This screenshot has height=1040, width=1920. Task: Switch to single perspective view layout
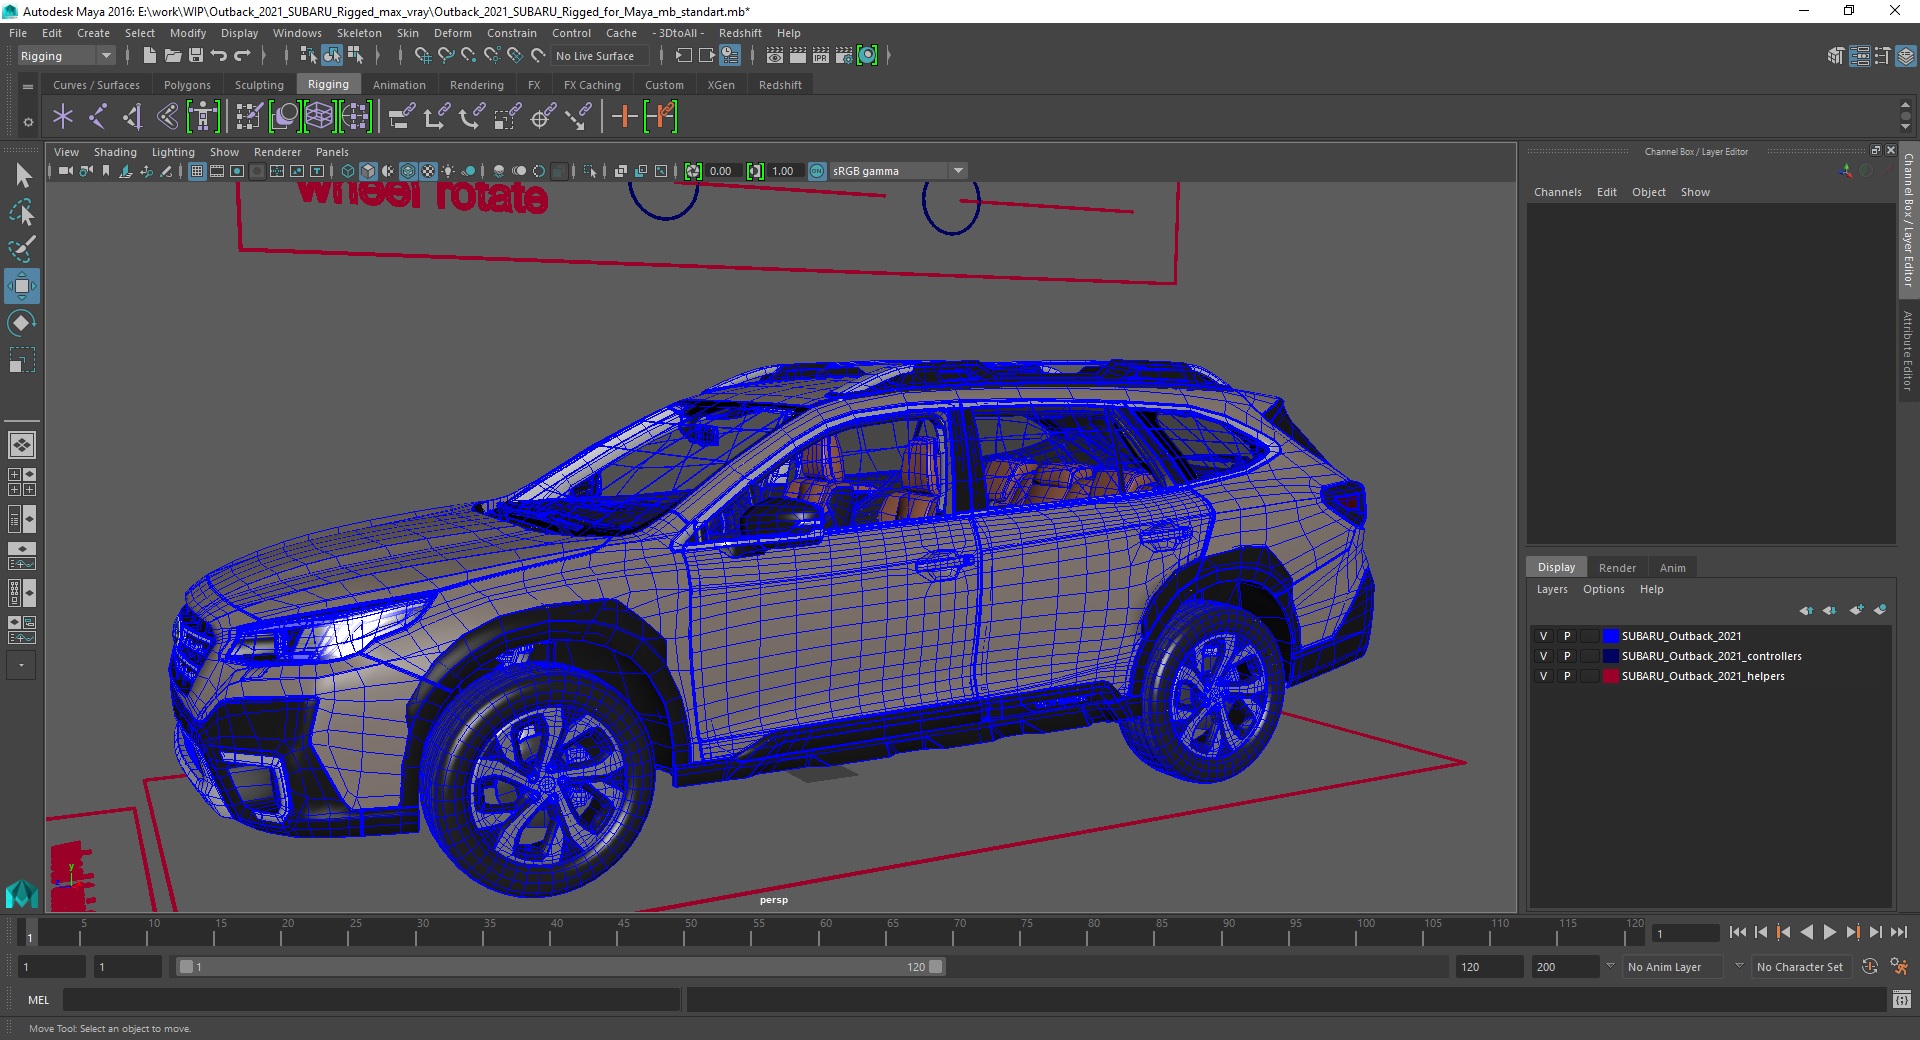[22, 445]
